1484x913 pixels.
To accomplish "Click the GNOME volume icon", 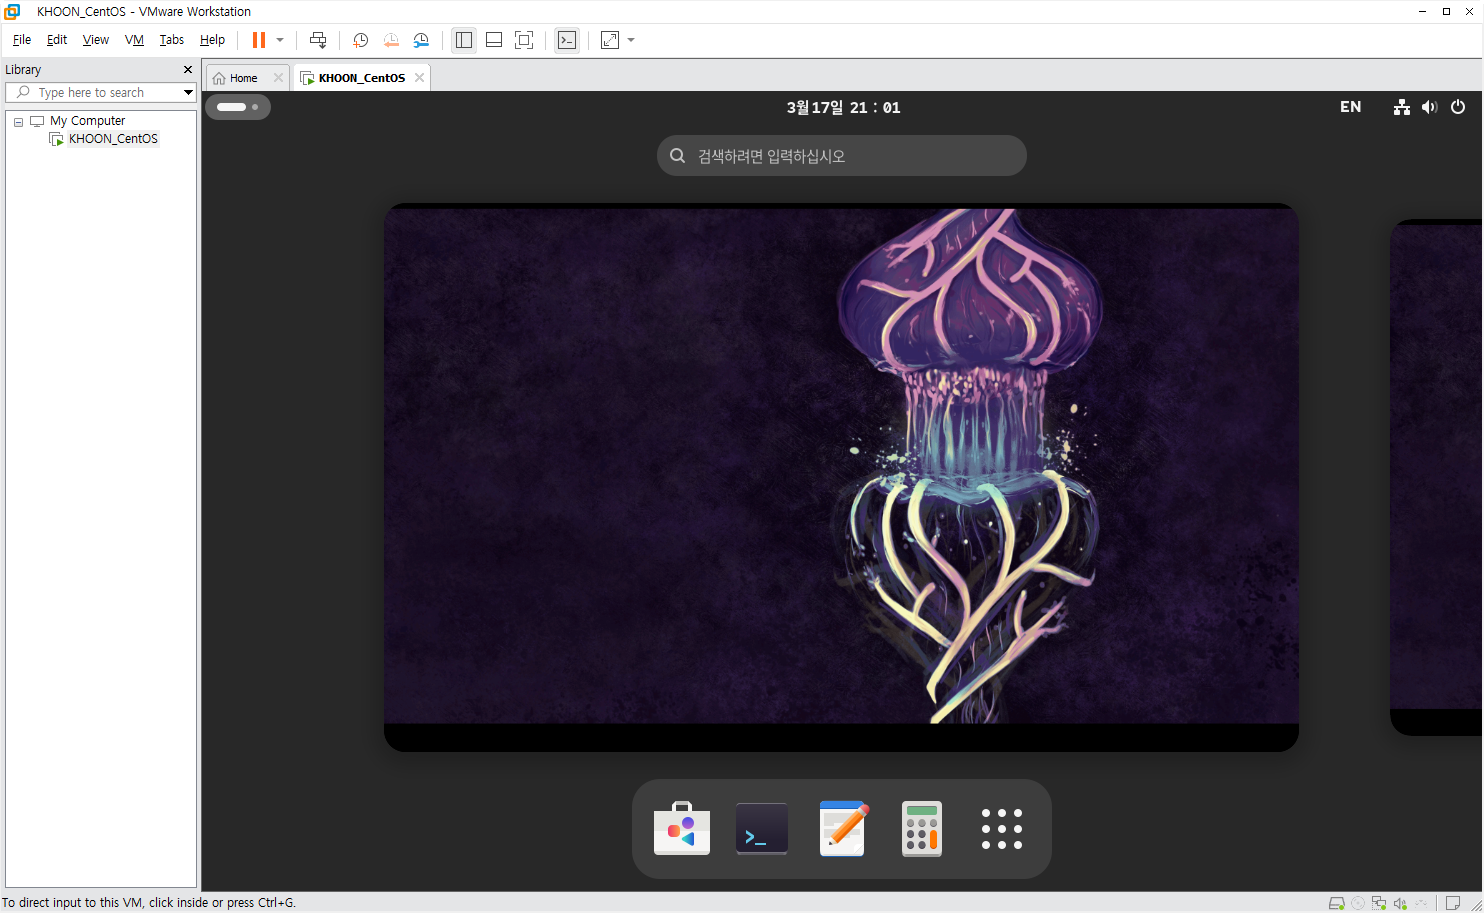I will pos(1429,107).
